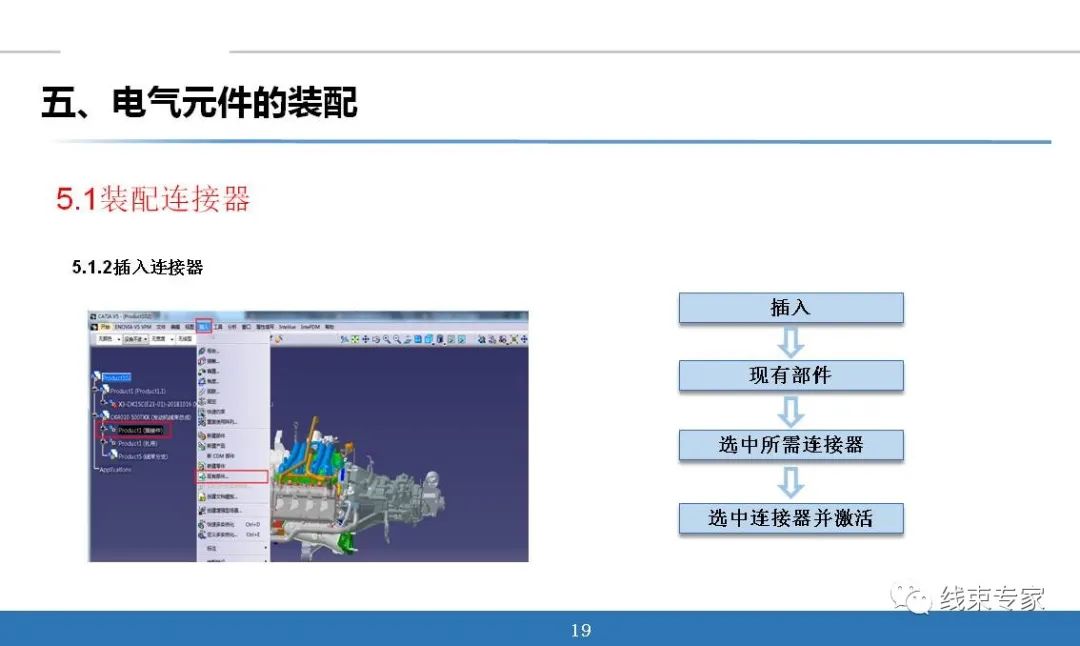Select 'Applications' in the specification tree
Viewport: 1080px width, 646px height.
(115, 470)
